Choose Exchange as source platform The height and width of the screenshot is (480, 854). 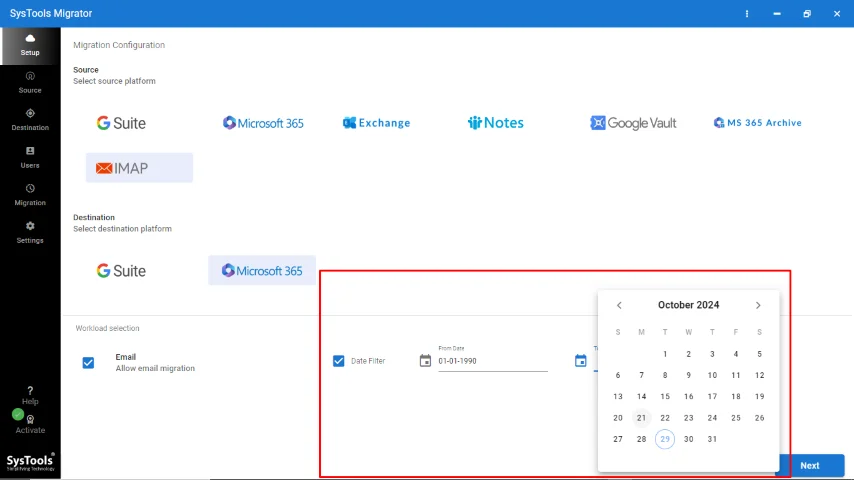[x=376, y=123]
